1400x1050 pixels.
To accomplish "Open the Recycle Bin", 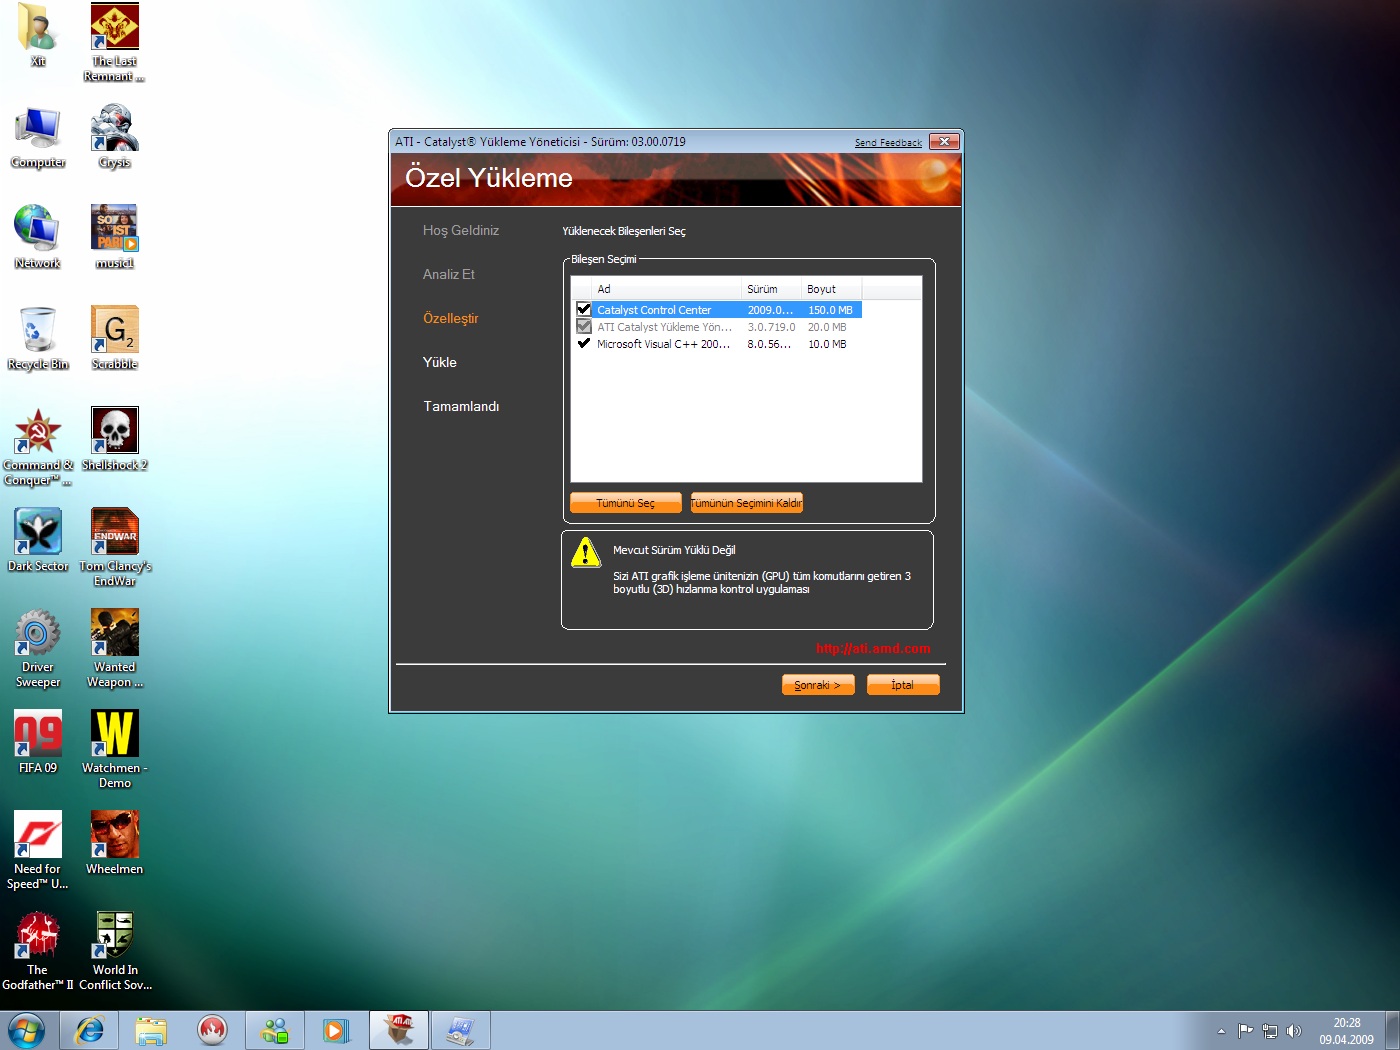I will pos(38,339).
